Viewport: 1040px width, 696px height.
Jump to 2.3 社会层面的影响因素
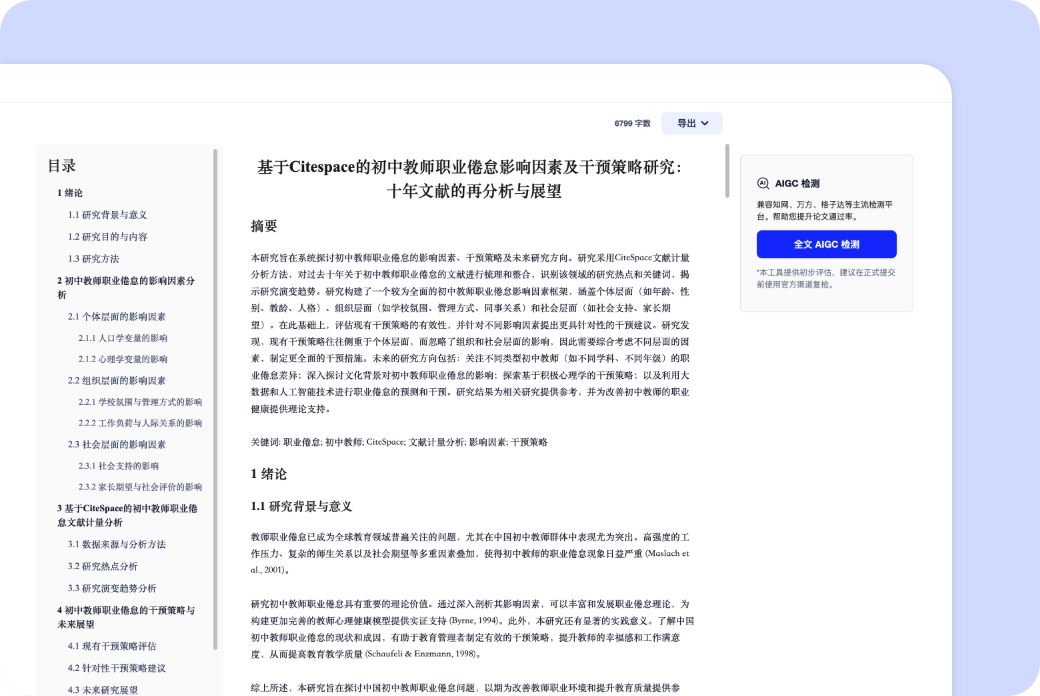(116, 444)
